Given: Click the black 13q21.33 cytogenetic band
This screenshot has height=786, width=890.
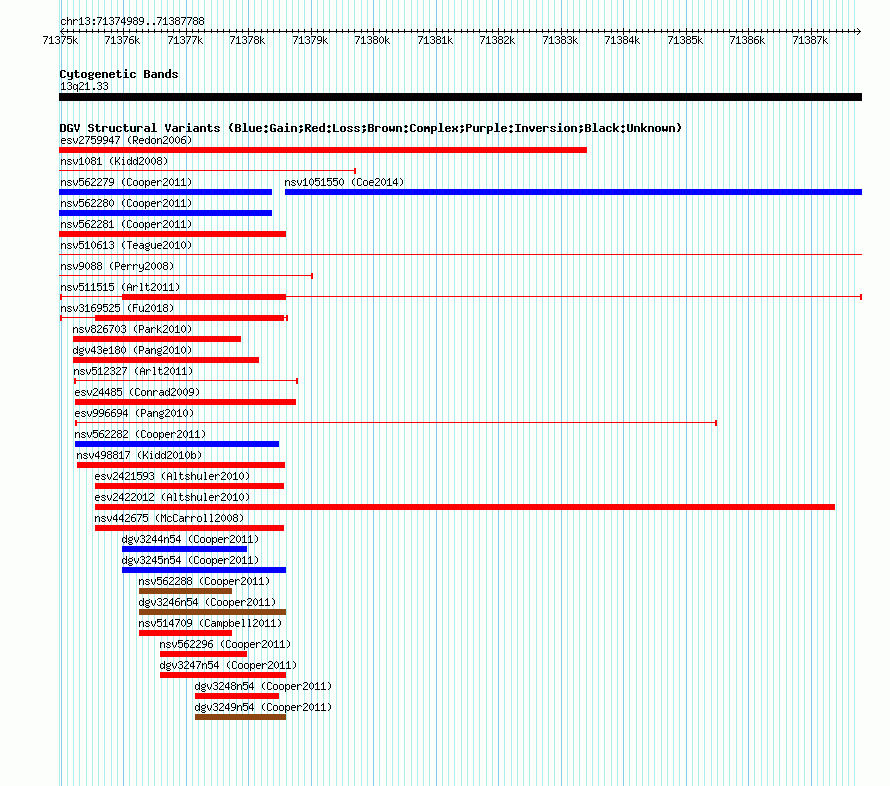Looking at the screenshot, I should [460, 97].
